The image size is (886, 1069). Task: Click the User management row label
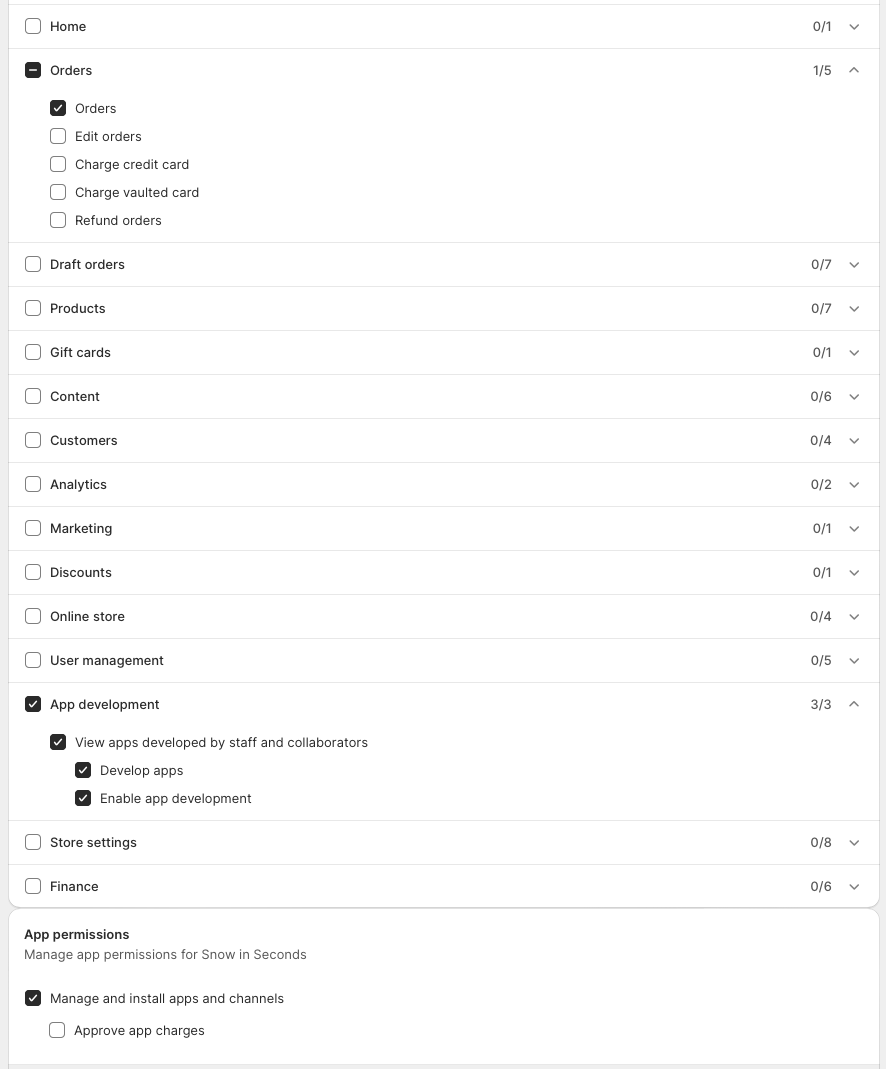coord(106,660)
